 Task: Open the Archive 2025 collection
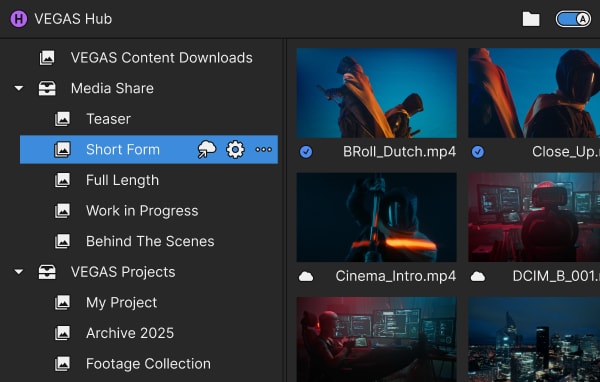click(x=130, y=333)
